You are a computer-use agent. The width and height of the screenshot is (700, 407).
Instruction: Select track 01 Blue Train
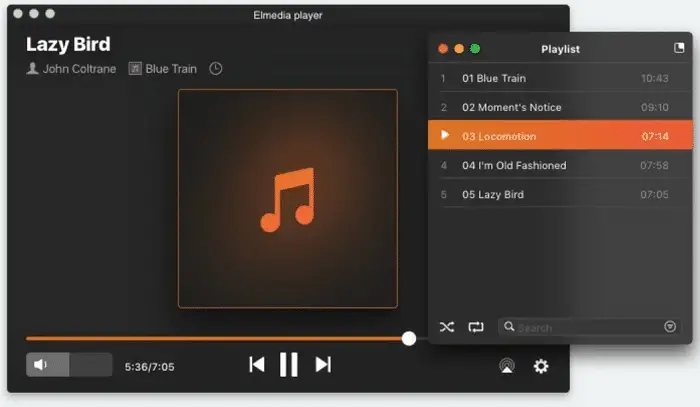pos(560,78)
